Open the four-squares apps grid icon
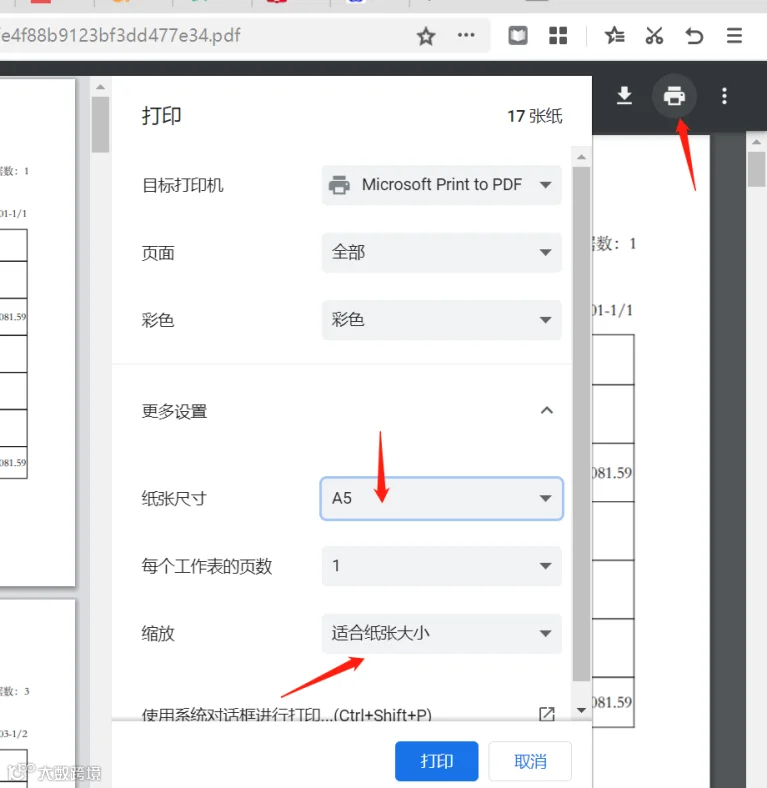This screenshot has height=788, width=767. [x=558, y=36]
